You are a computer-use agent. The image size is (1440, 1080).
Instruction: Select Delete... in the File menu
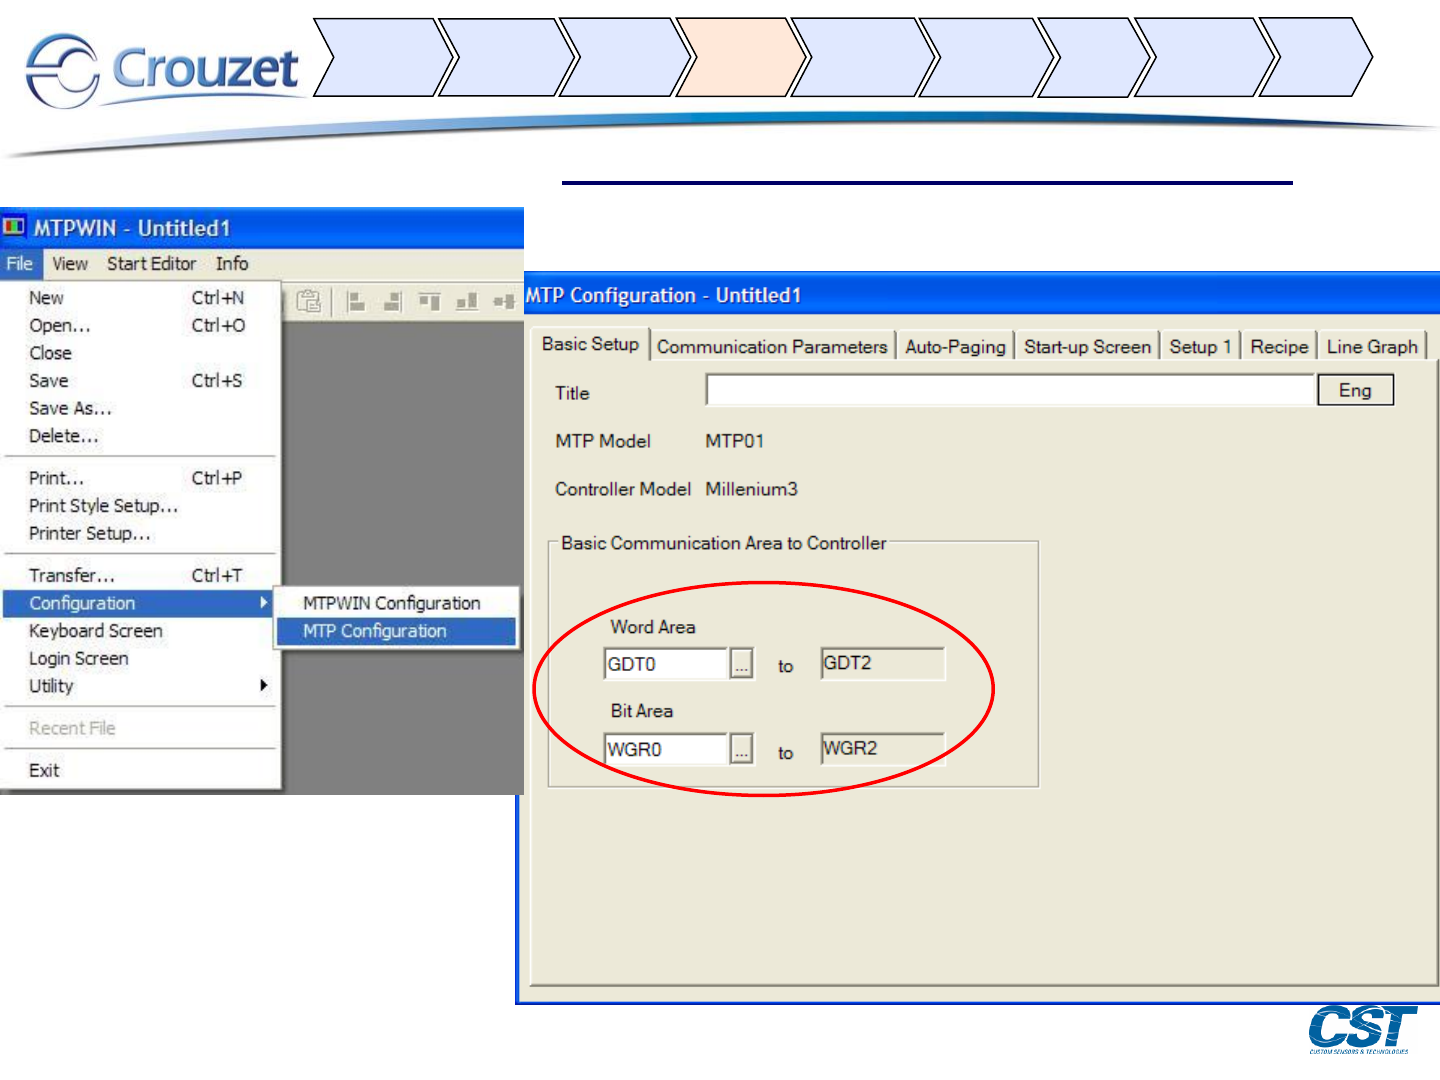tap(139, 436)
